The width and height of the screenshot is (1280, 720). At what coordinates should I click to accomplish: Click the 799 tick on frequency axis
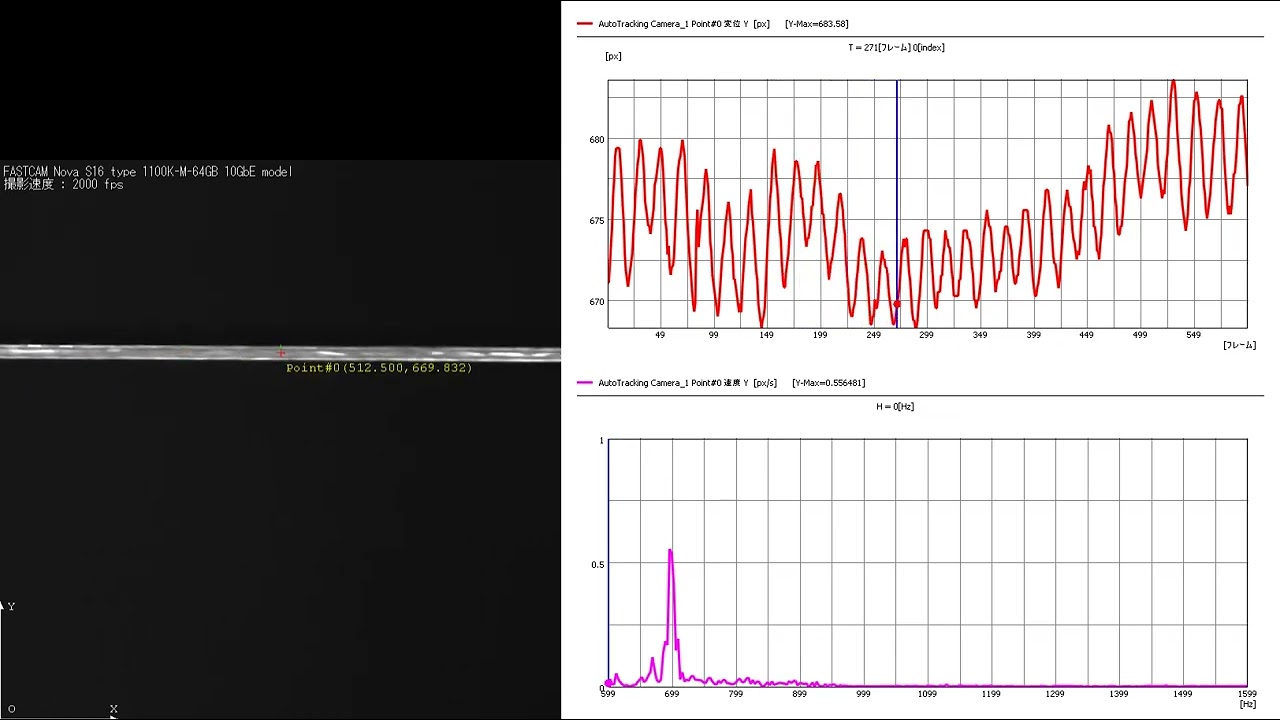tap(736, 694)
